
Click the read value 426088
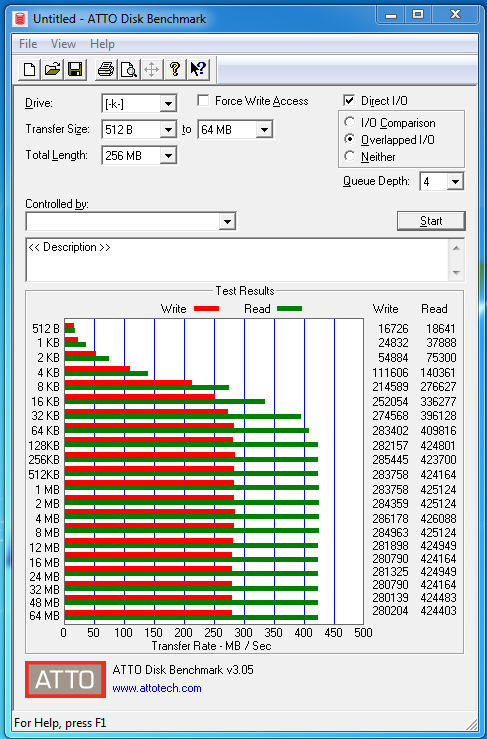[x=438, y=519]
